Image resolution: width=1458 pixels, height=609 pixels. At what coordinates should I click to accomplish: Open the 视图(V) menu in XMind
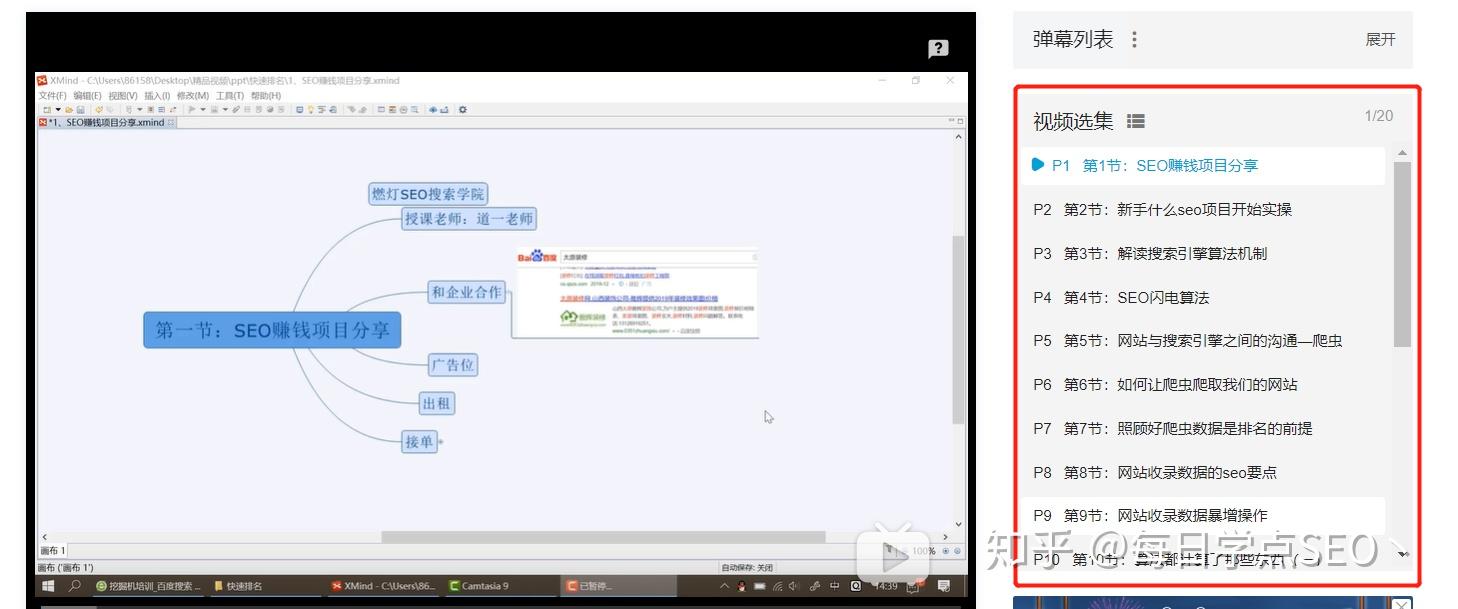point(123,96)
